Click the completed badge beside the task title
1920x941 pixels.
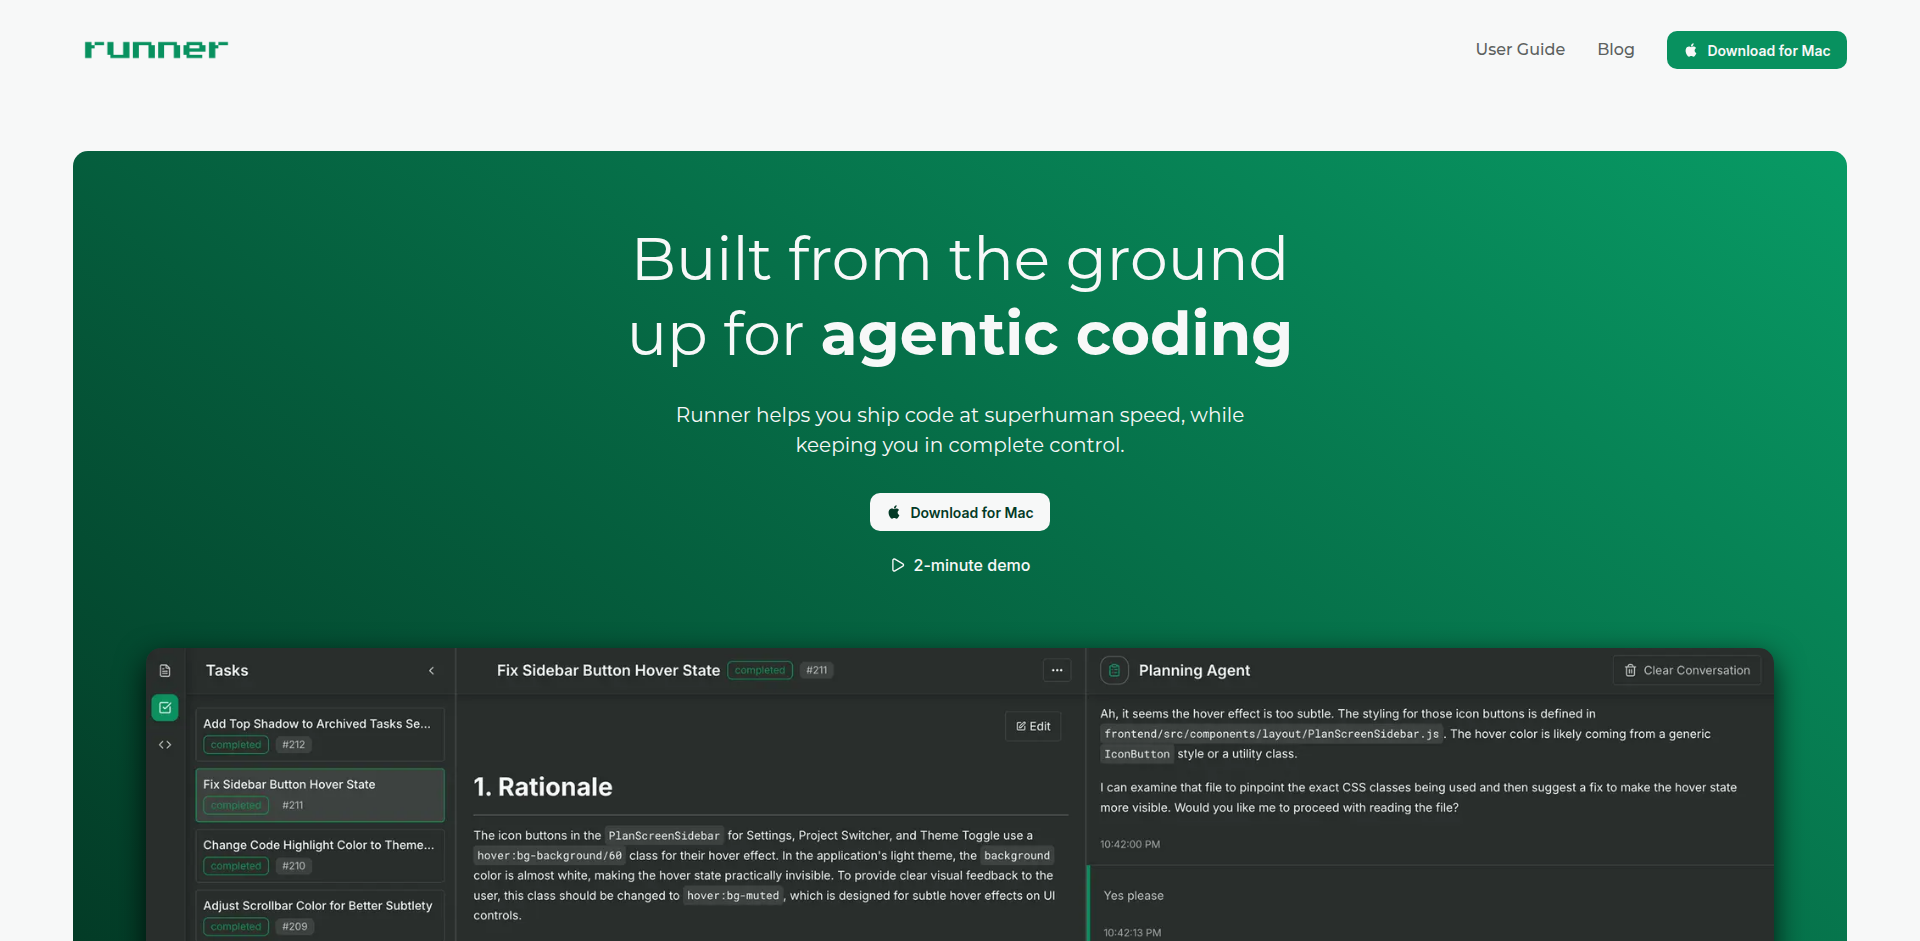point(760,670)
